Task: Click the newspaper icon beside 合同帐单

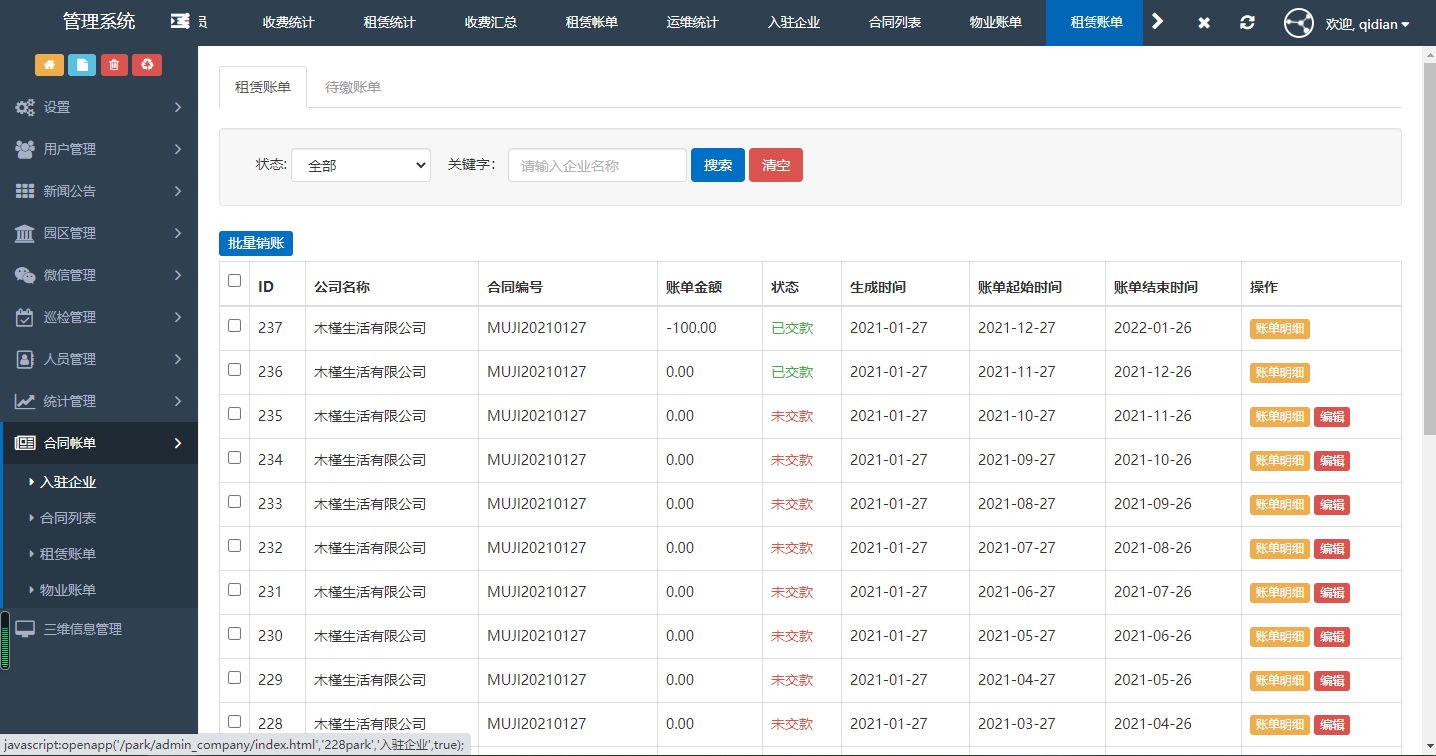Action: (x=25, y=443)
